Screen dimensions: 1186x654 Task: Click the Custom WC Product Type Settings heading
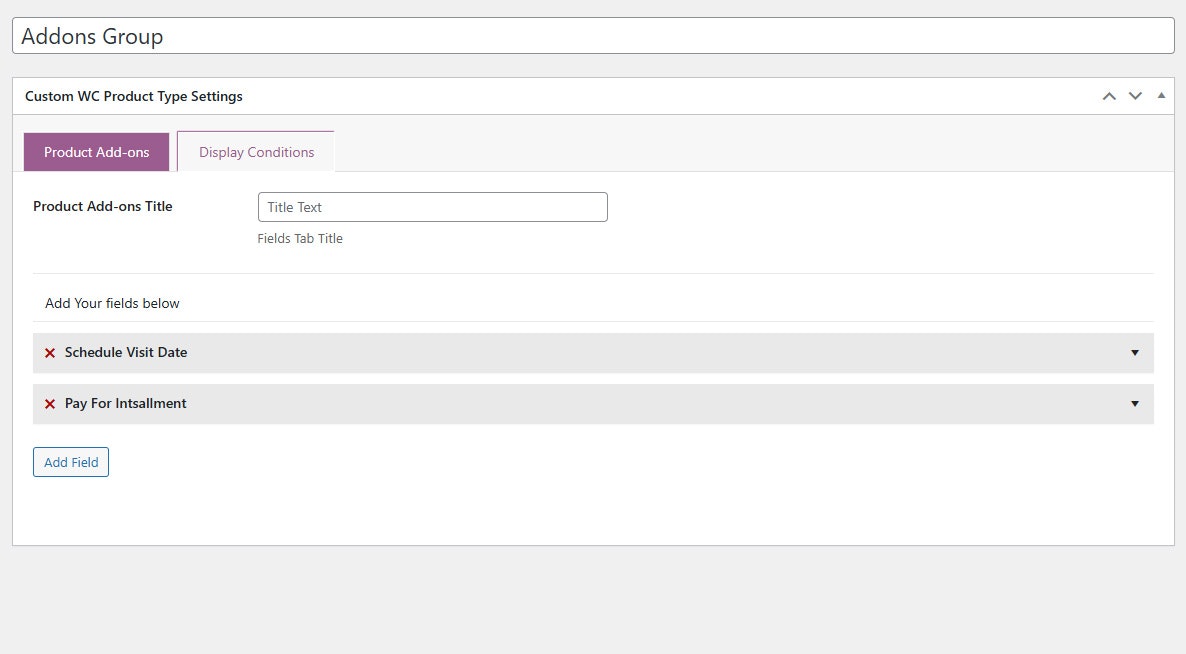(x=134, y=96)
